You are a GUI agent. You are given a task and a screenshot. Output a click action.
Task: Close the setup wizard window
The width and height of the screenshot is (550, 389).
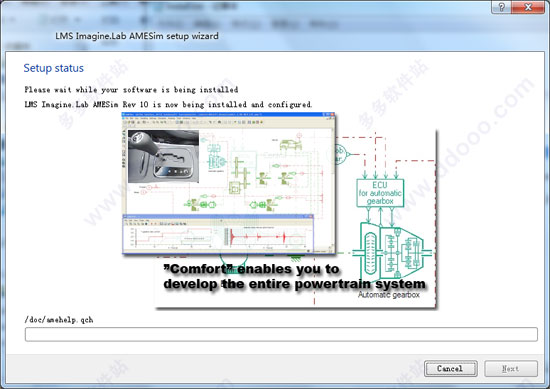click(528, 7)
